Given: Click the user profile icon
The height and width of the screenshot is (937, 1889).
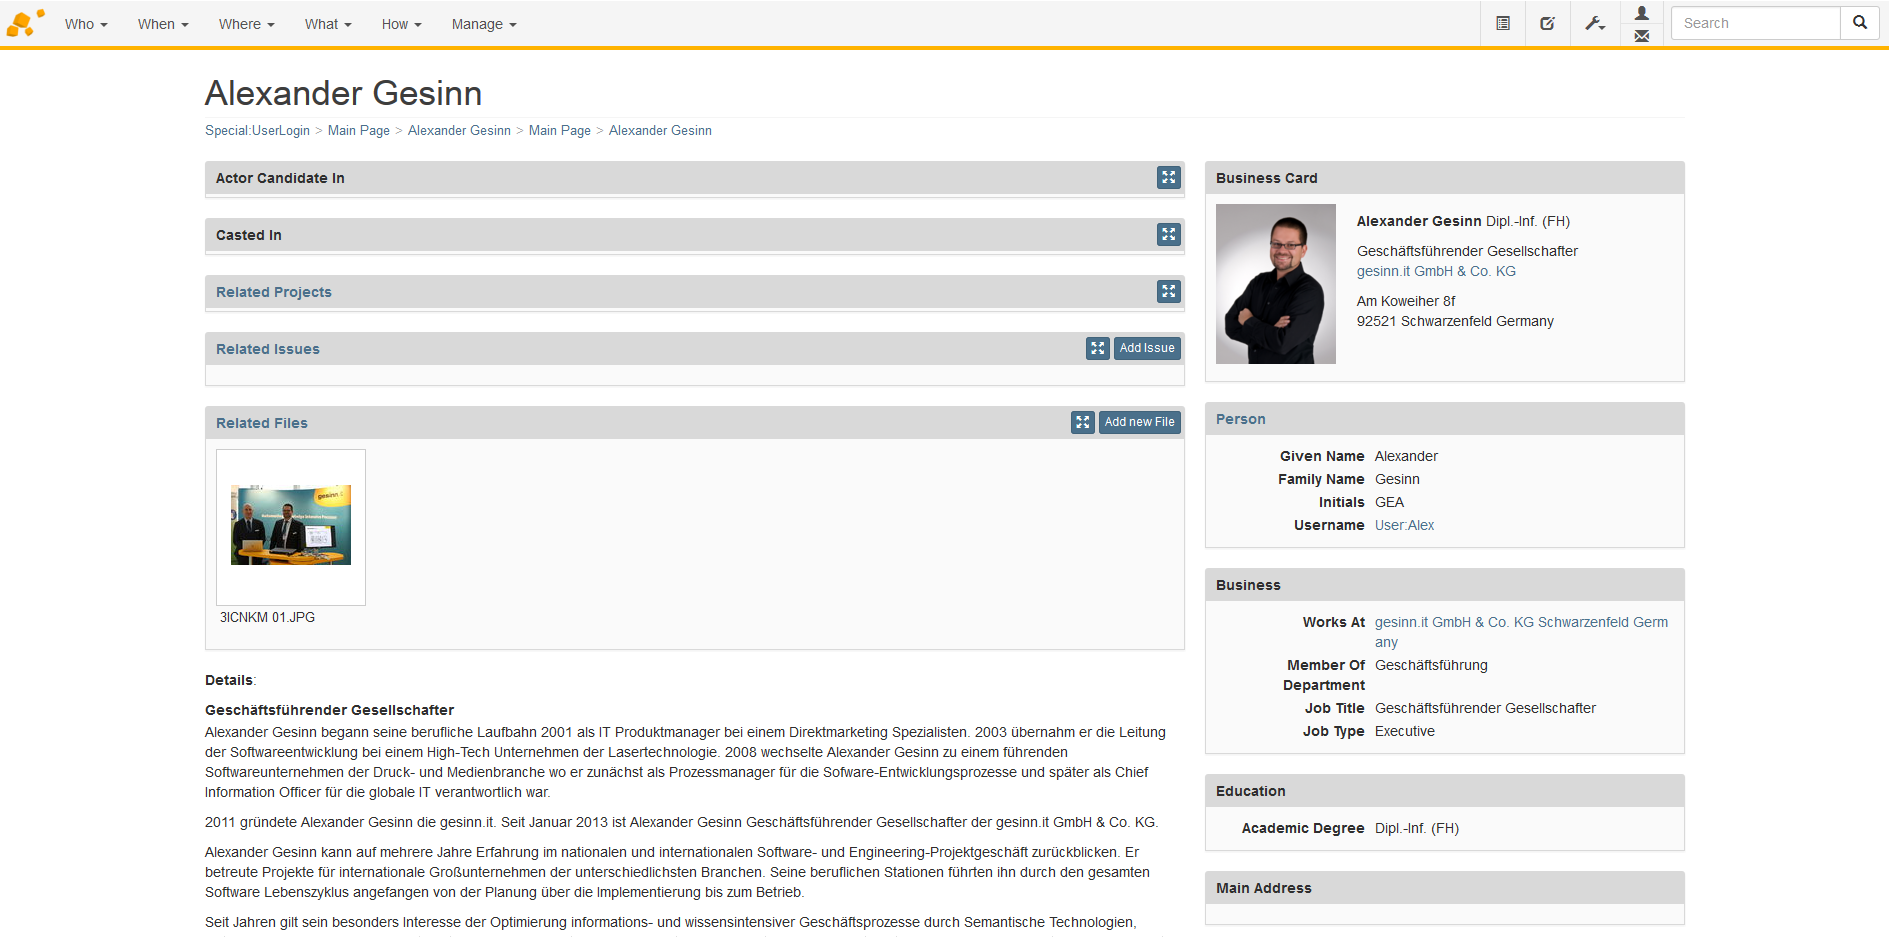Looking at the screenshot, I should 1641,13.
